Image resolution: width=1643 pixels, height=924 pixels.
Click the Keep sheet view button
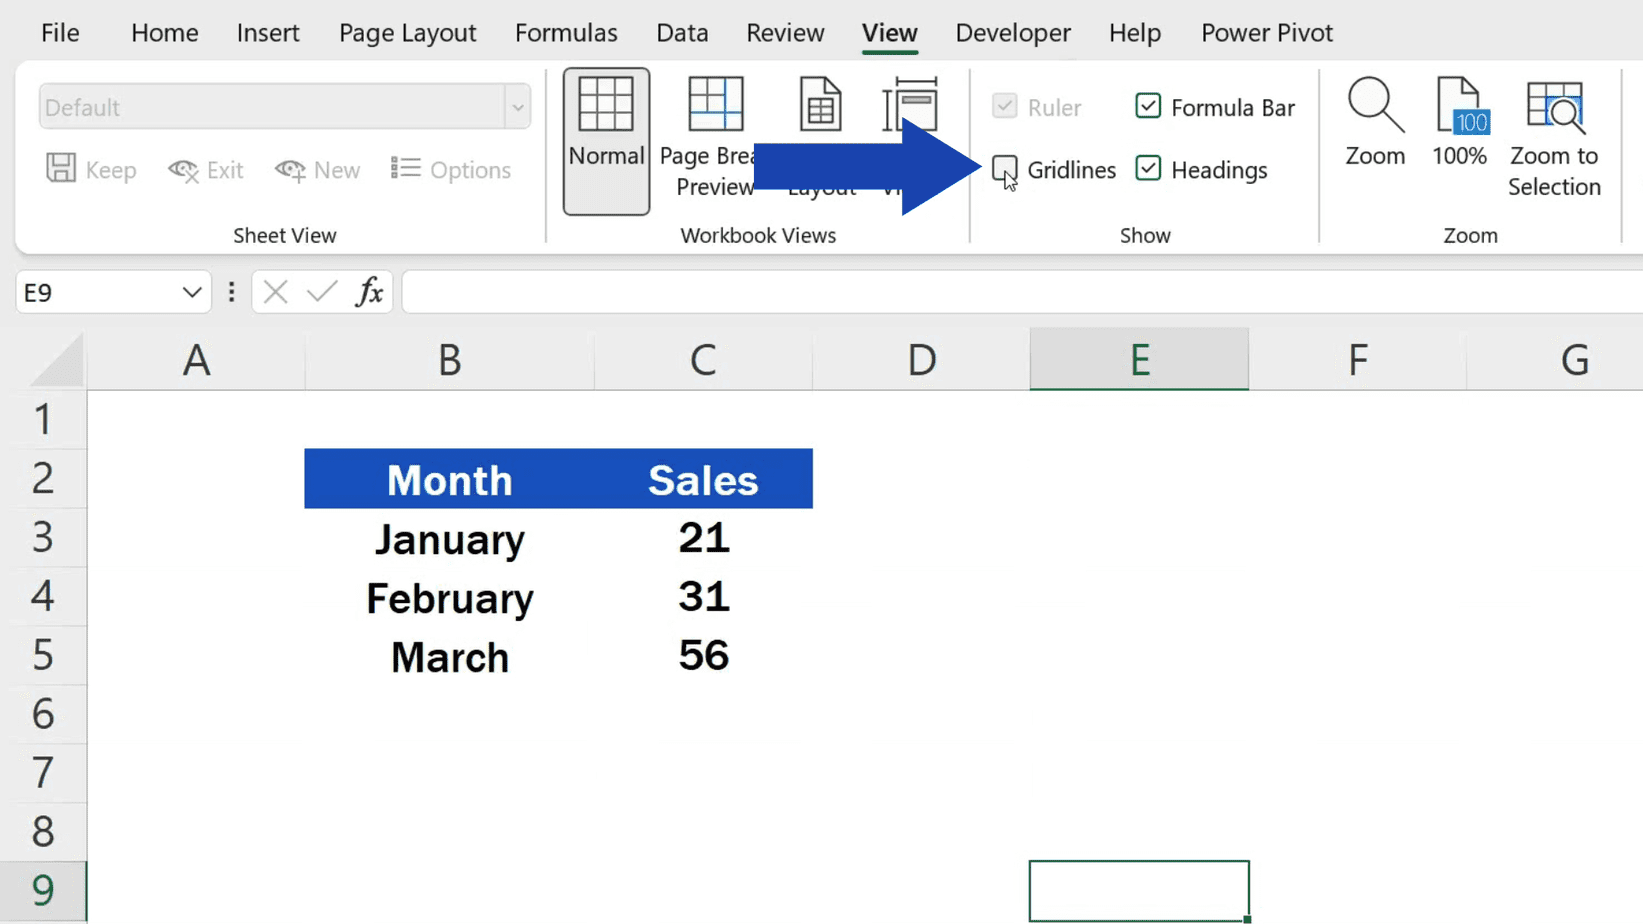point(91,169)
